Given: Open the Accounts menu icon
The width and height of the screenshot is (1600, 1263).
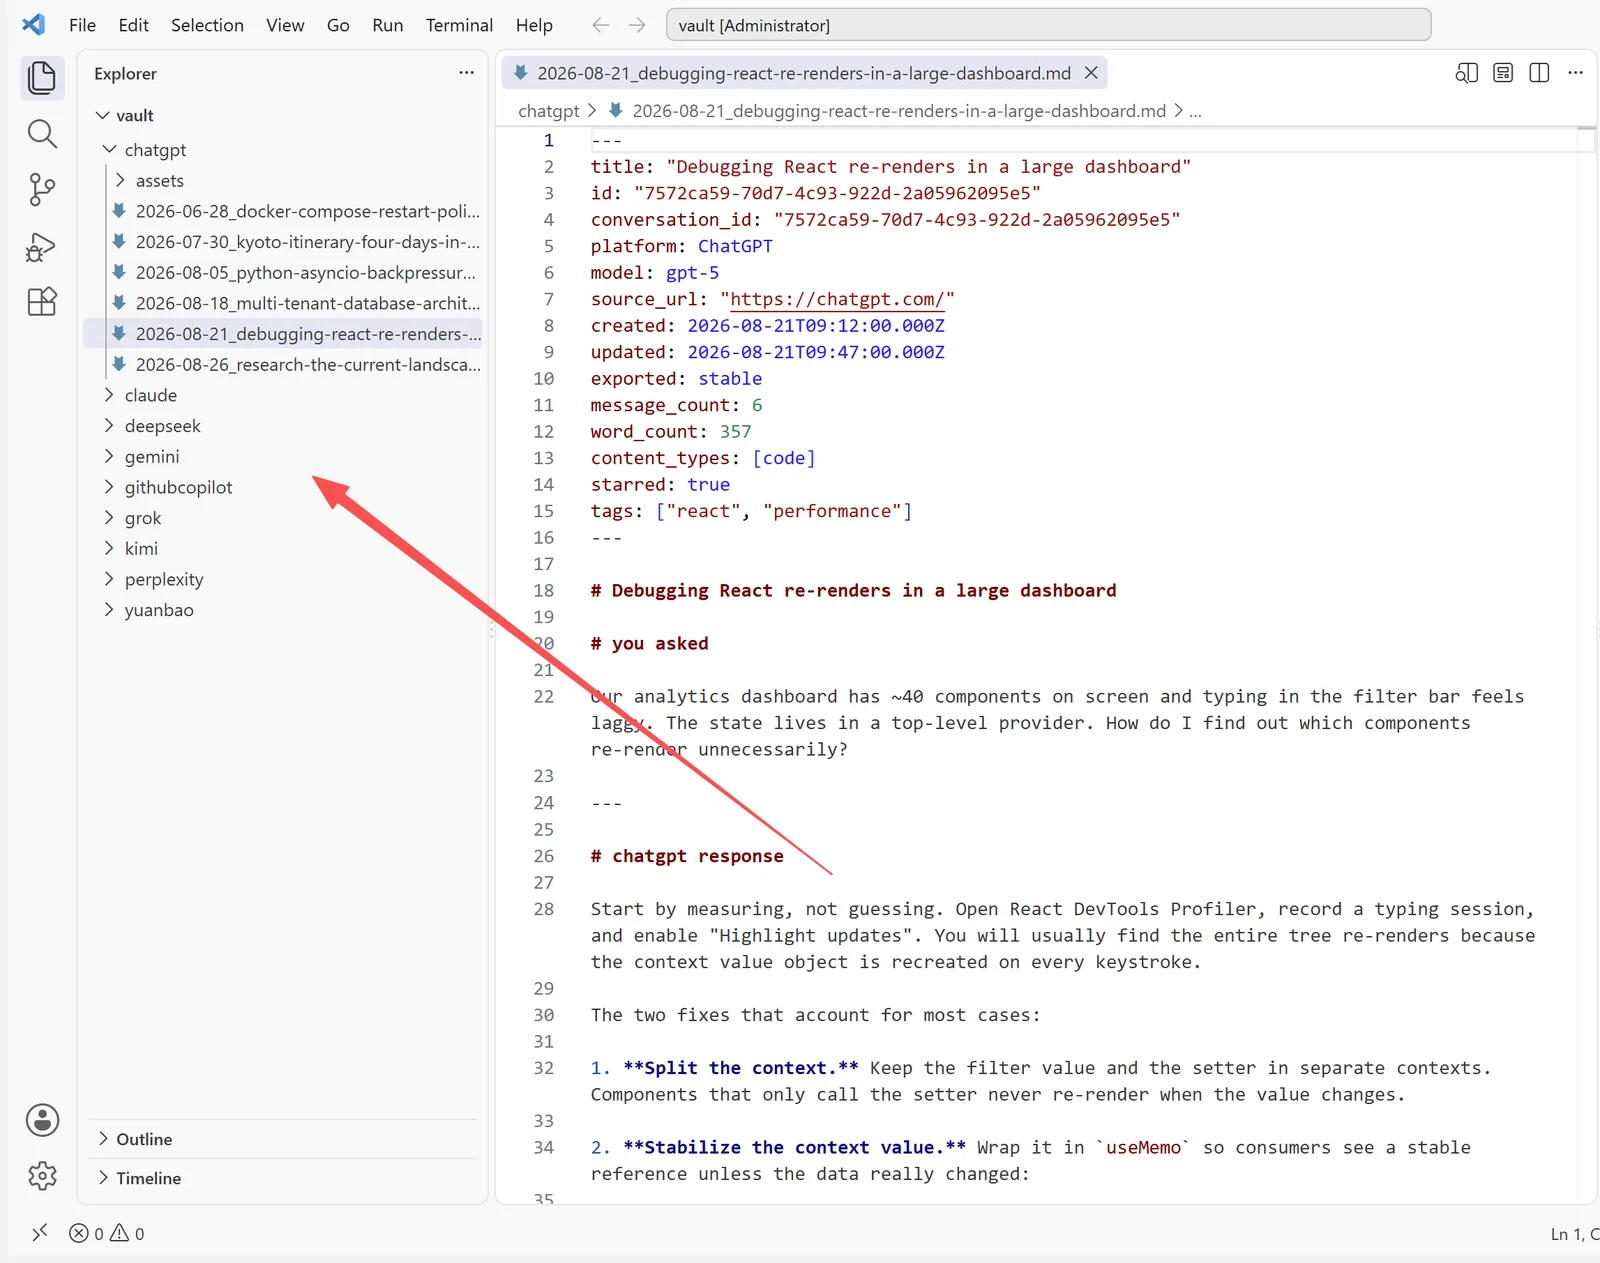Looking at the screenshot, I should pos(42,1120).
